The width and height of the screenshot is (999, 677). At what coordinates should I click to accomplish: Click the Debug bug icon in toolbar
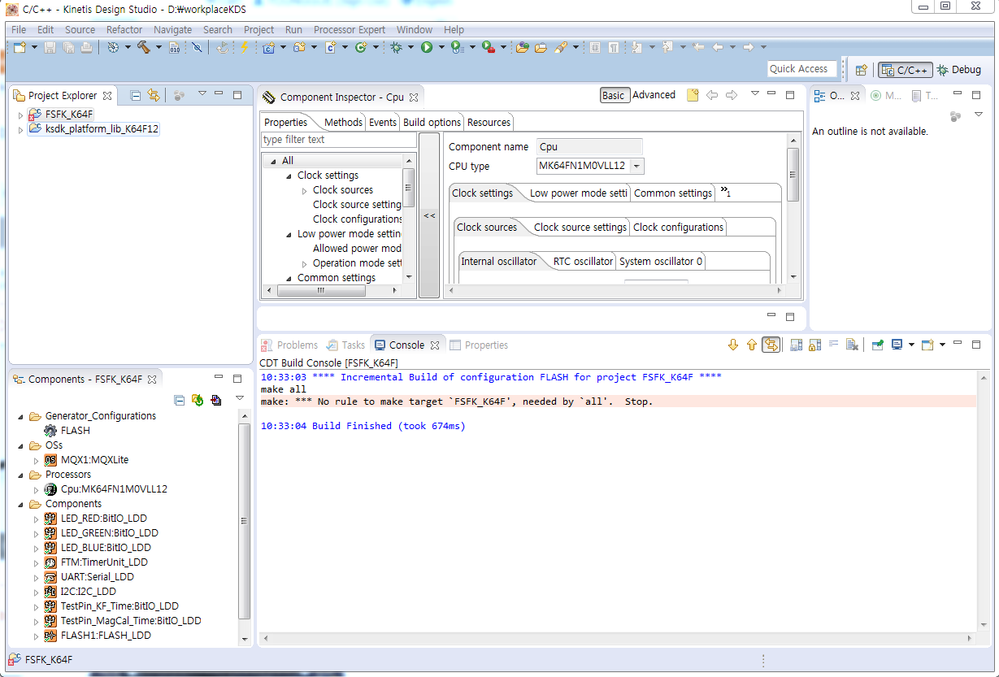pos(396,48)
